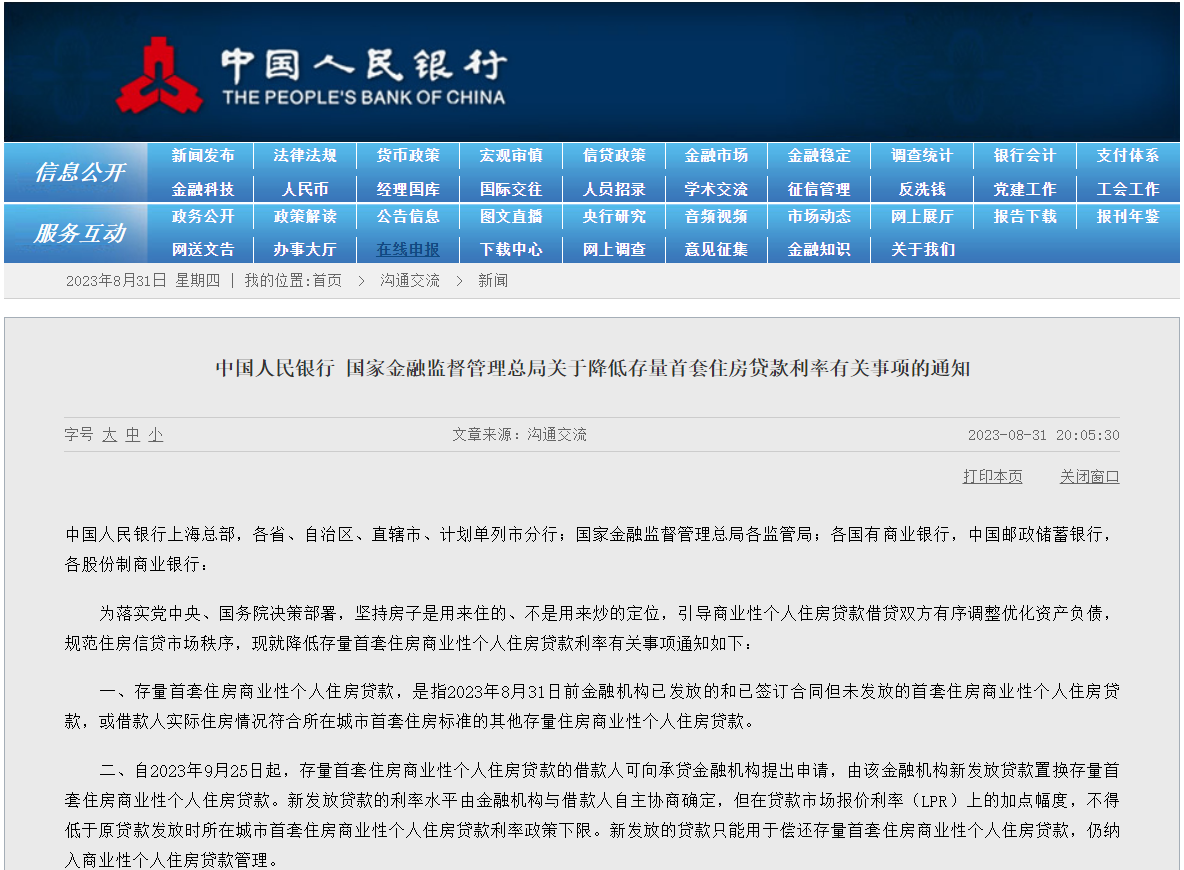Go to 报告下载 section
1184x870 pixels.
(1025, 217)
